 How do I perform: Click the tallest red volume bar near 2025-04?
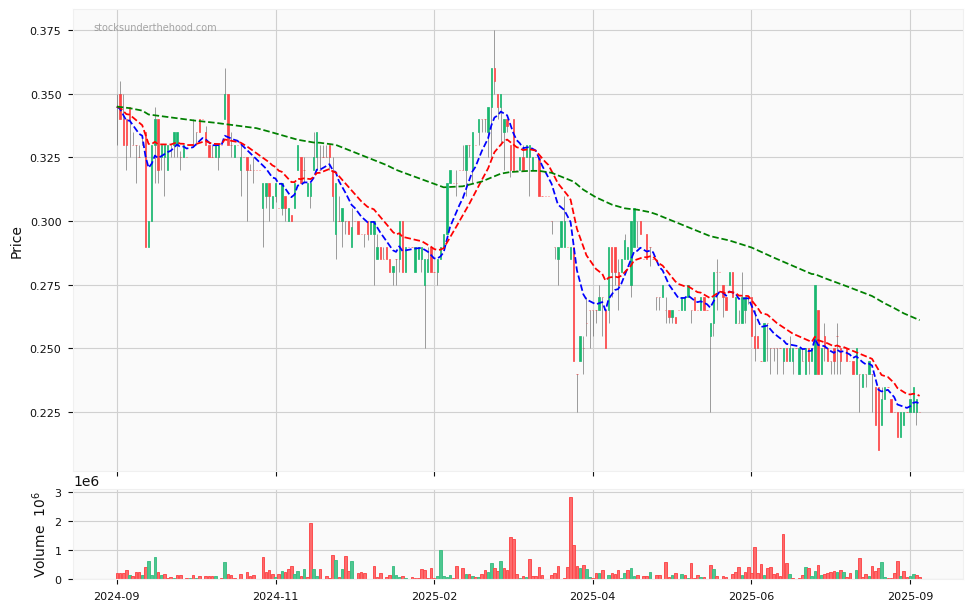[571, 538]
